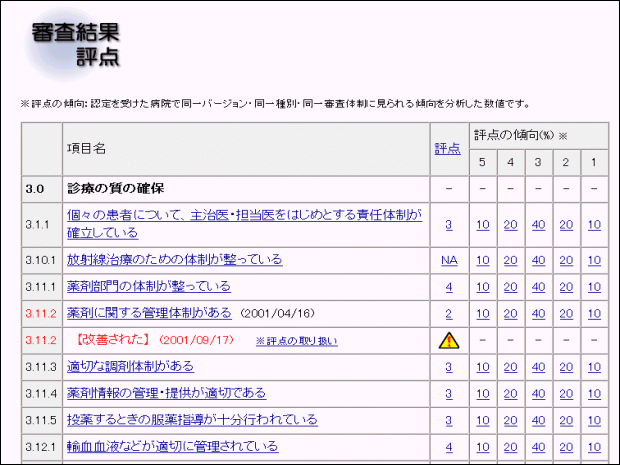620x465 pixels.
Task: Open 輸血血液などが適切に管理されている link
Action: coord(172,446)
